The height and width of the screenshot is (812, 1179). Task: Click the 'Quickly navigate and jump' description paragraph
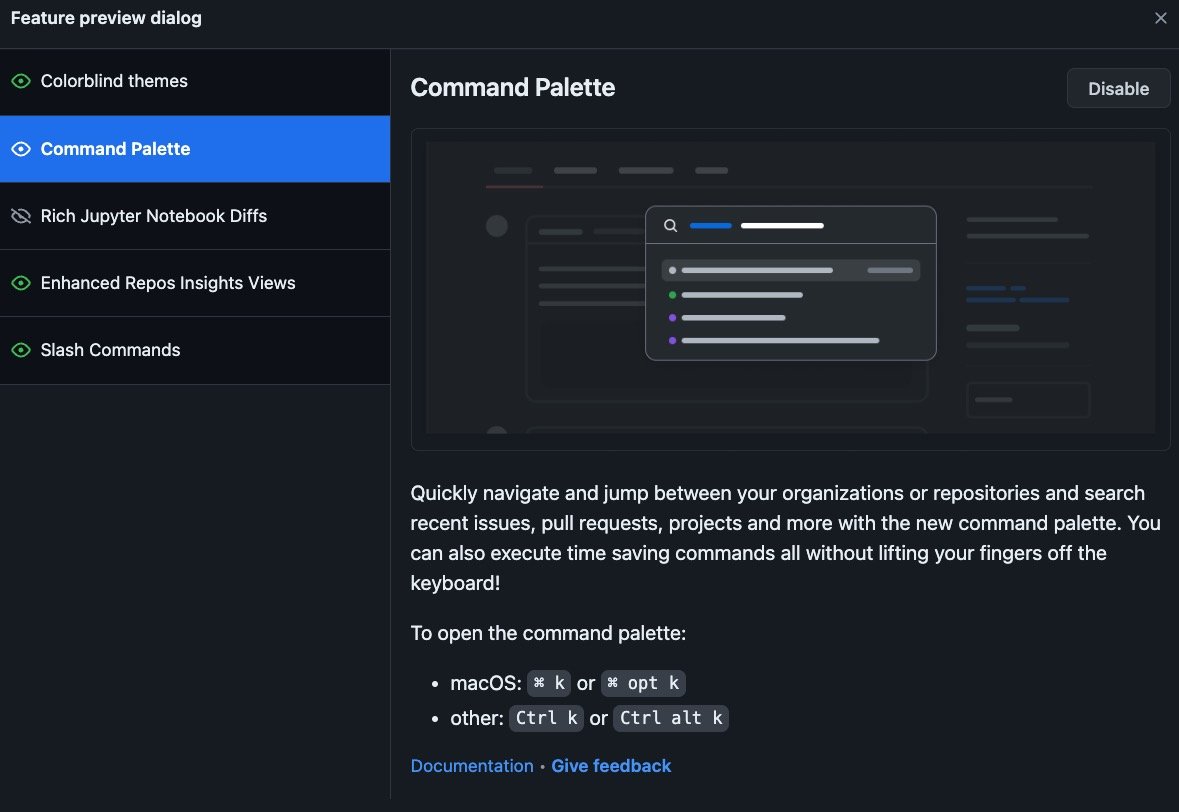tap(786, 538)
